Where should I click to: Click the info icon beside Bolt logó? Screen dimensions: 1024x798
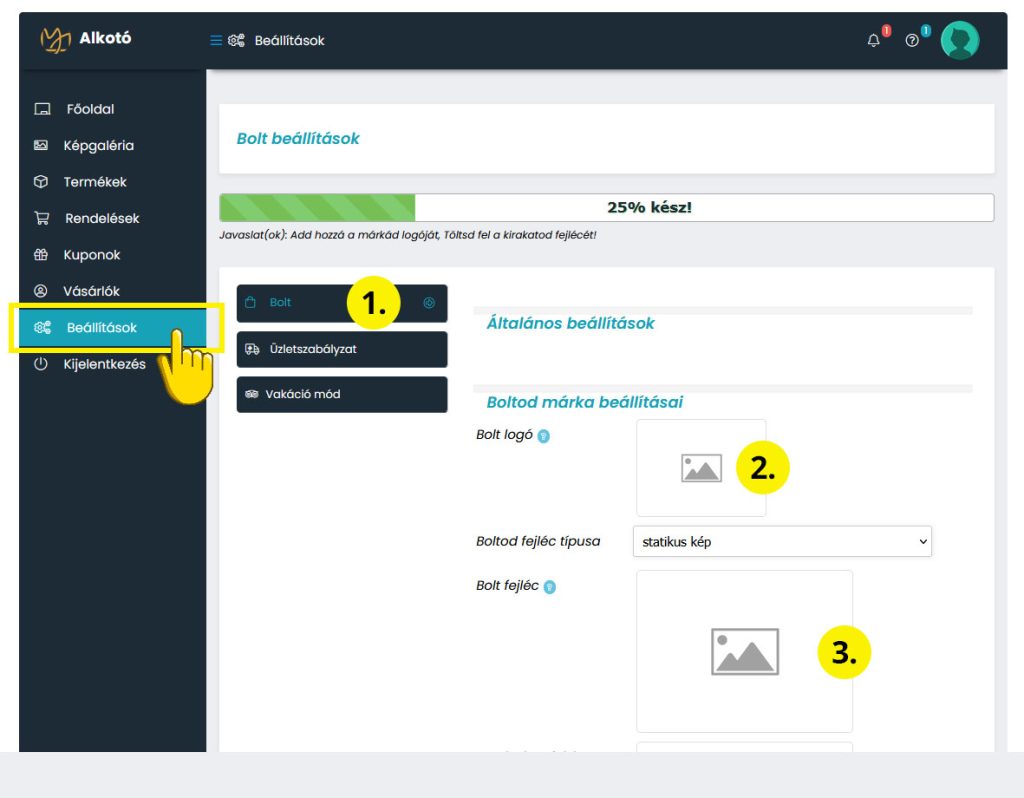[544, 436]
